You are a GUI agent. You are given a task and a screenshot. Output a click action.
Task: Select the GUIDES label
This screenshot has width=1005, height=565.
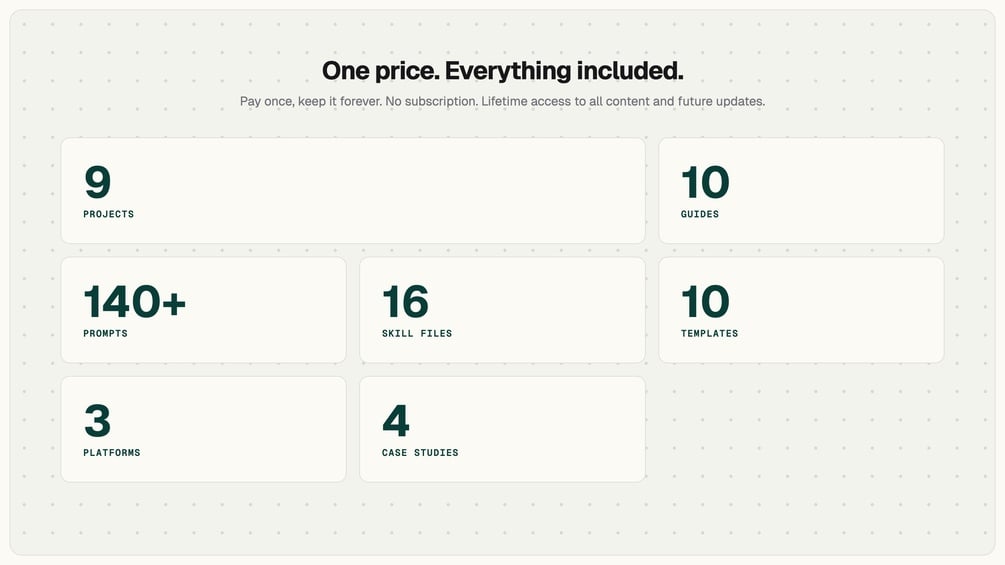tap(699, 214)
